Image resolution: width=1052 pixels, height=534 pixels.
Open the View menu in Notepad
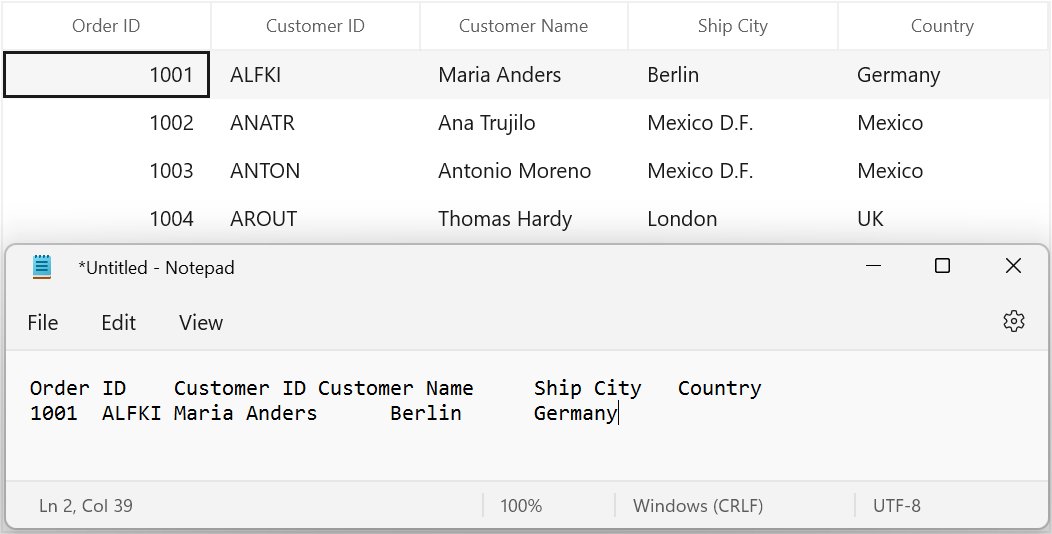click(201, 323)
